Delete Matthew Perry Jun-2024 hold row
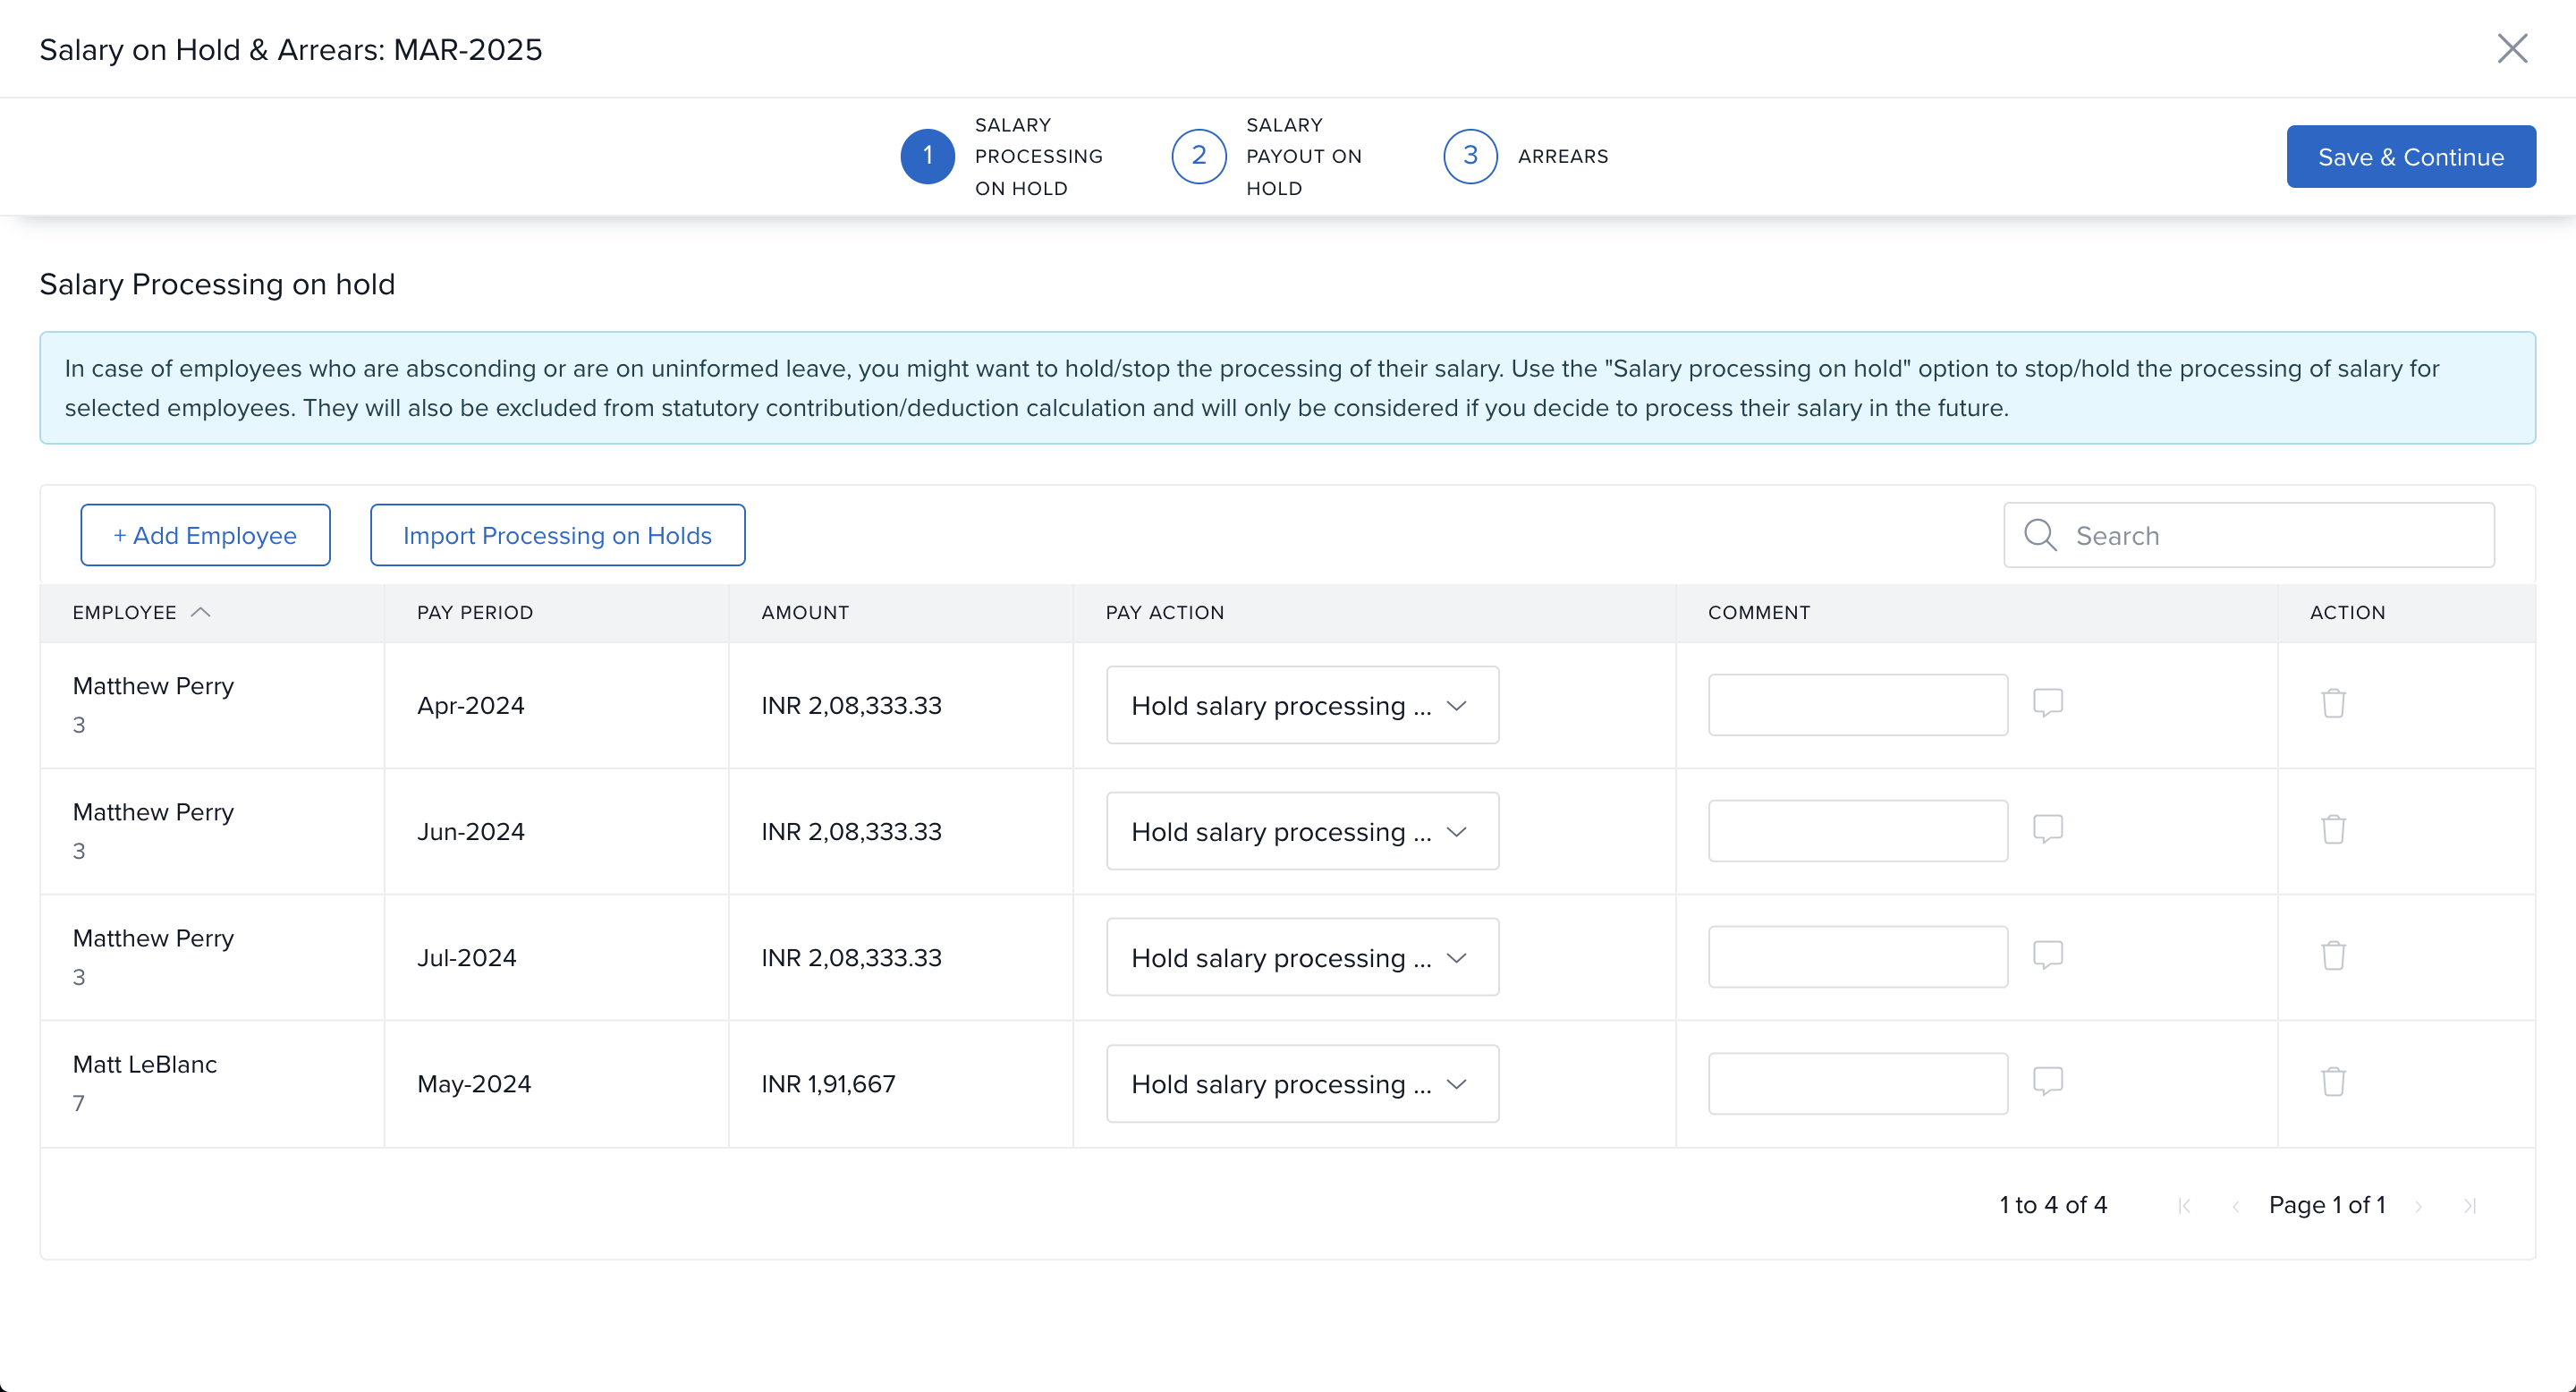The width and height of the screenshot is (2576, 1392). [2333, 830]
